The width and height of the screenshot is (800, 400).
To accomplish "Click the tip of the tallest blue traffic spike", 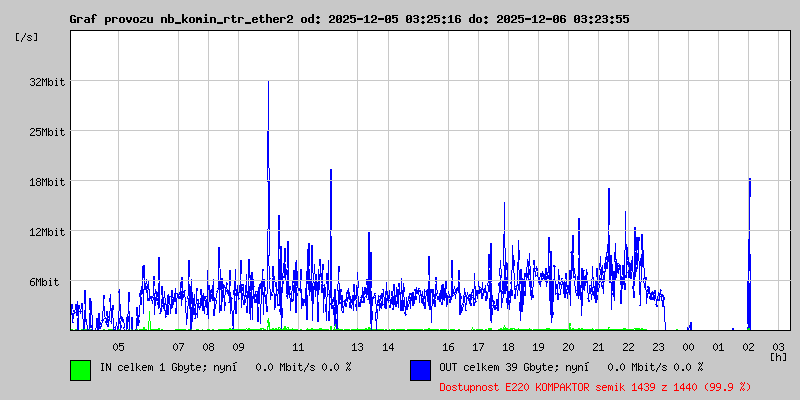I will coord(268,82).
